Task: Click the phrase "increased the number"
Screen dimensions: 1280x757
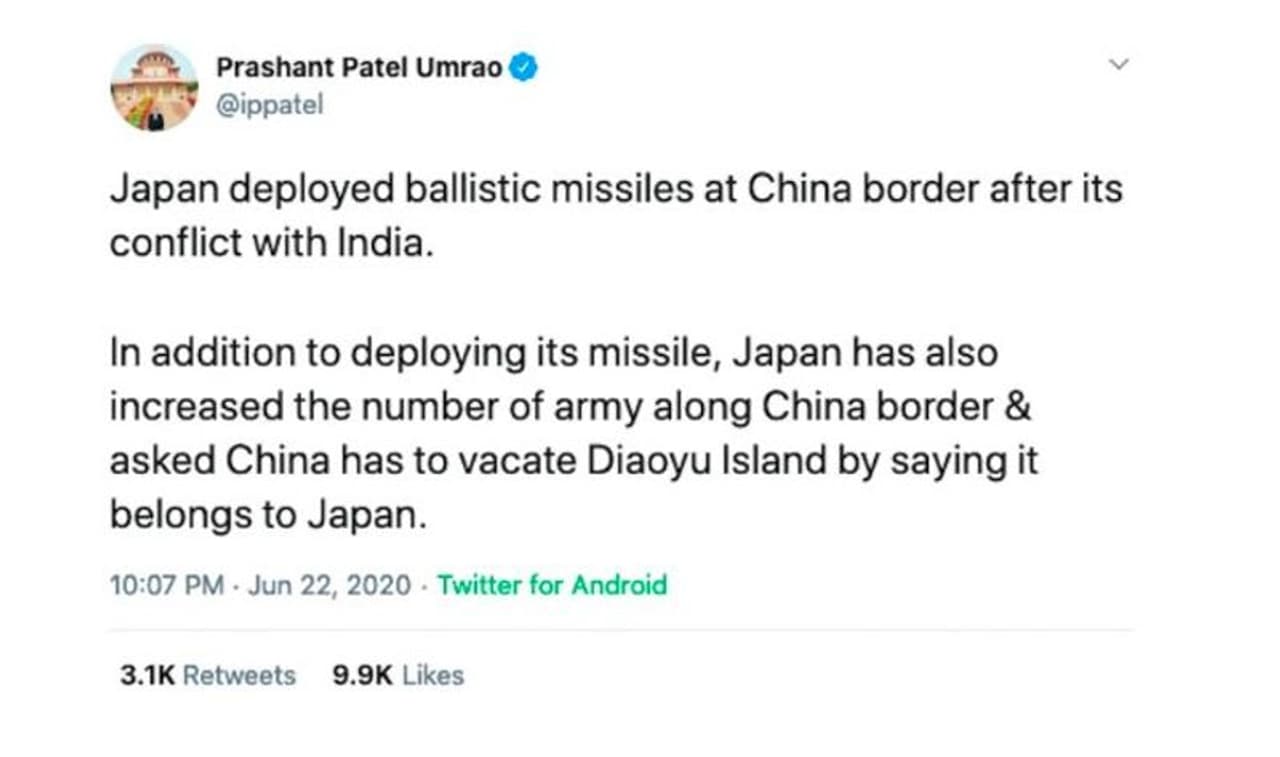Action: [273, 408]
